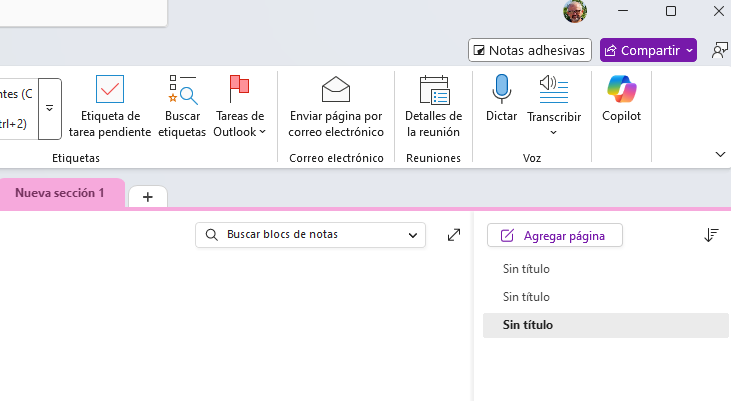Viewport: 731px width, 401px height.
Task: Expand the tags gallery dropdown arrow
Action: 49,109
